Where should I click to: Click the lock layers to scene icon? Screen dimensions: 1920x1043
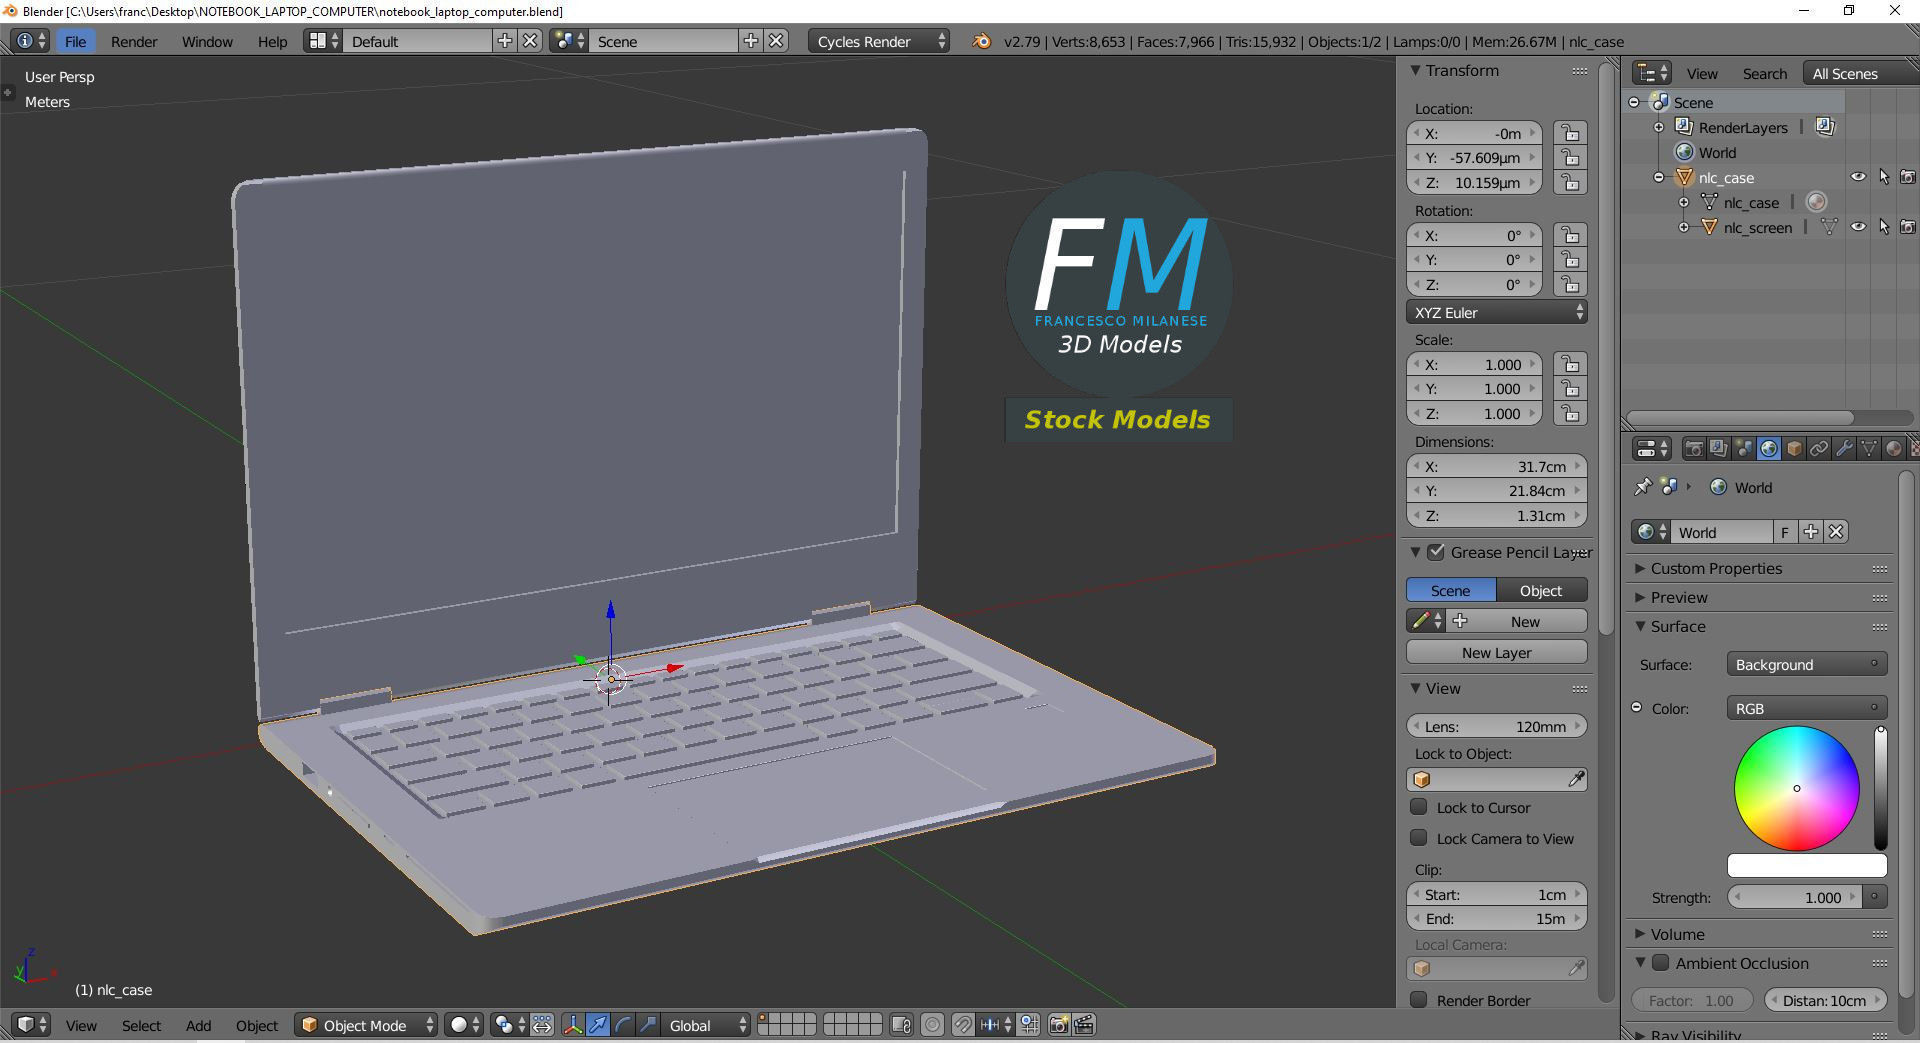tap(901, 1025)
